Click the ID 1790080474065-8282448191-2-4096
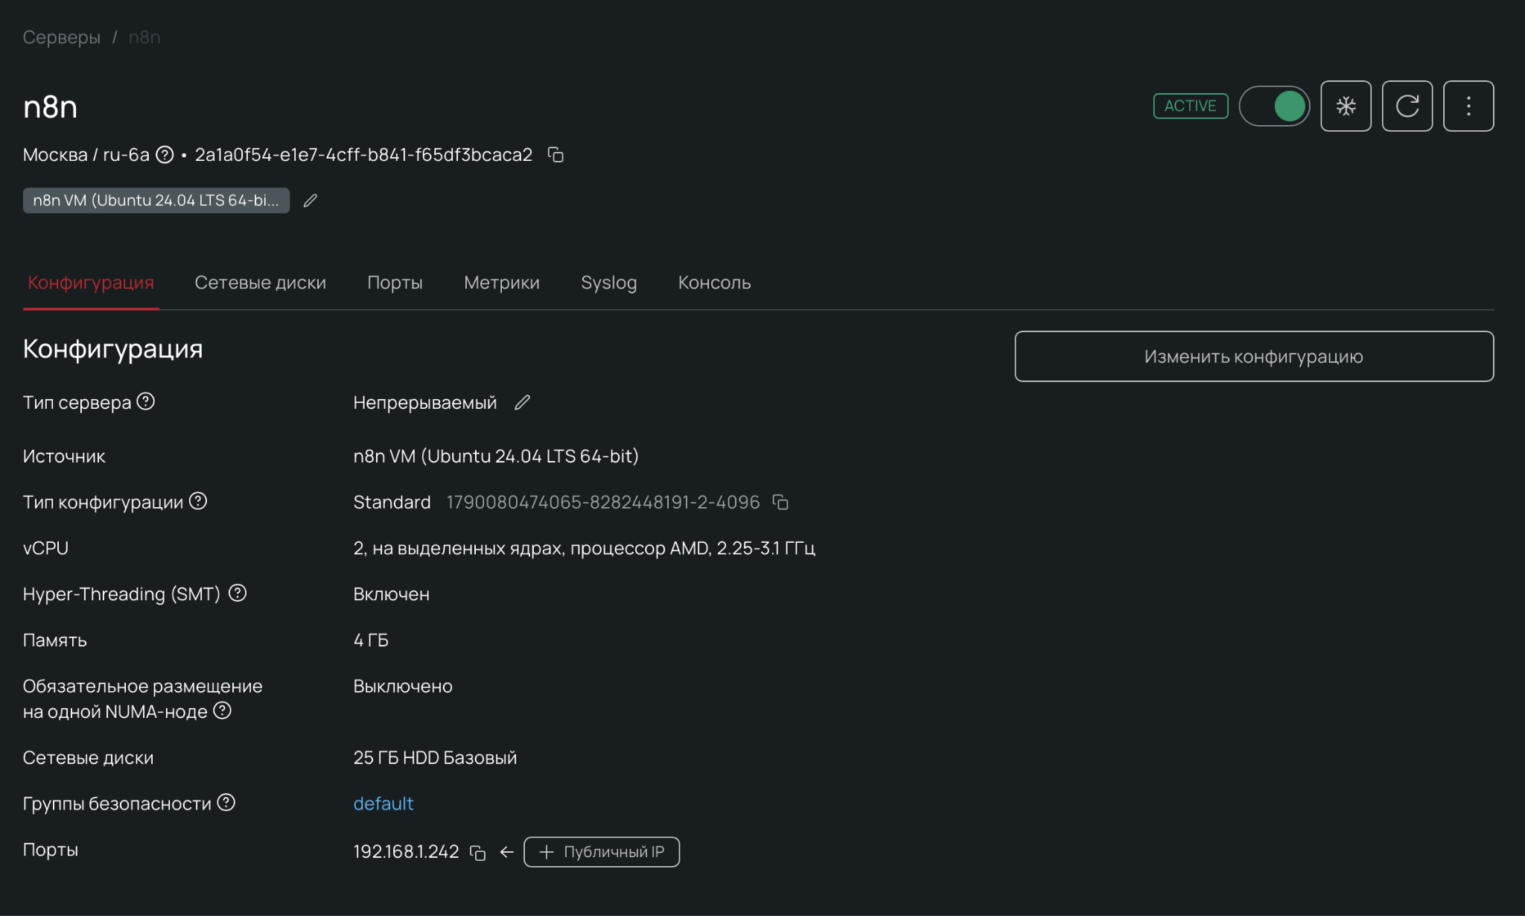Image resolution: width=1525 pixels, height=916 pixels. click(x=603, y=502)
